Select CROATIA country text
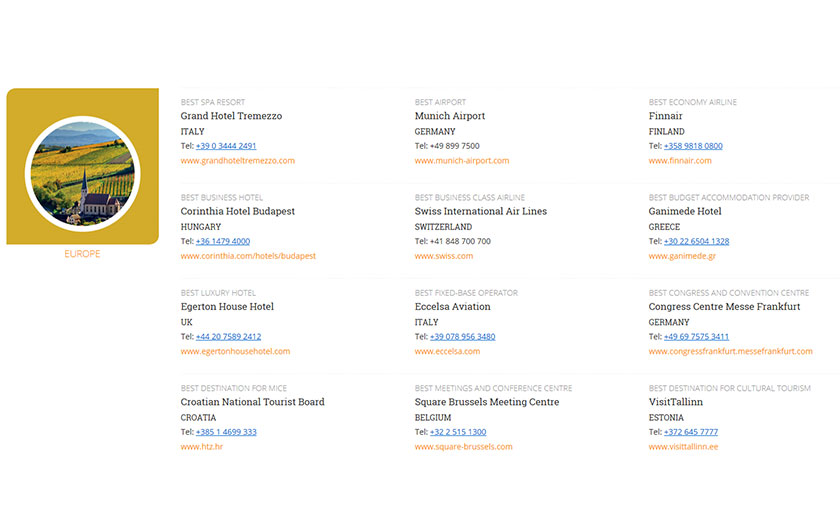Viewport: 840px width, 525px height. coord(198,418)
